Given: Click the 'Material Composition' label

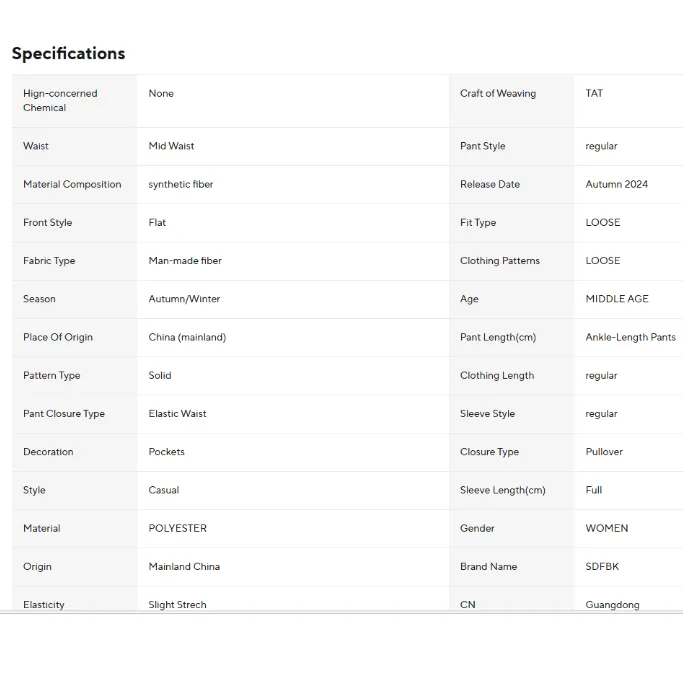Looking at the screenshot, I should (72, 184).
